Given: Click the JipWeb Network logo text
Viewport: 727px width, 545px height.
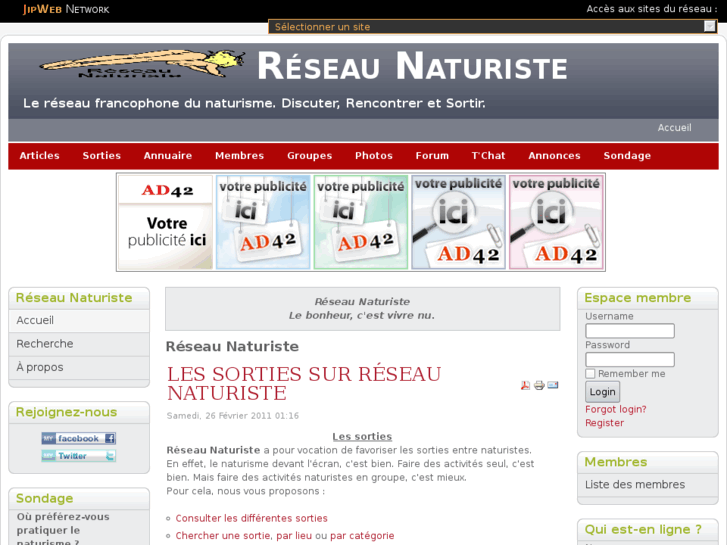Looking at the screenshot, I should click(66, 9).
